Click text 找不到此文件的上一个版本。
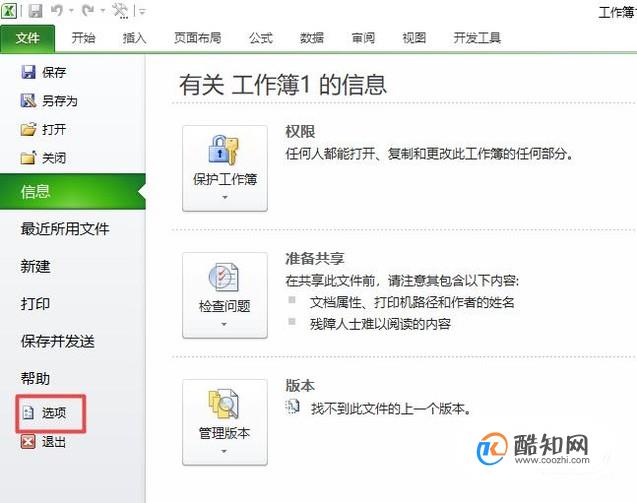This screenshot has width=637, height=503. [x=392, y=408]
